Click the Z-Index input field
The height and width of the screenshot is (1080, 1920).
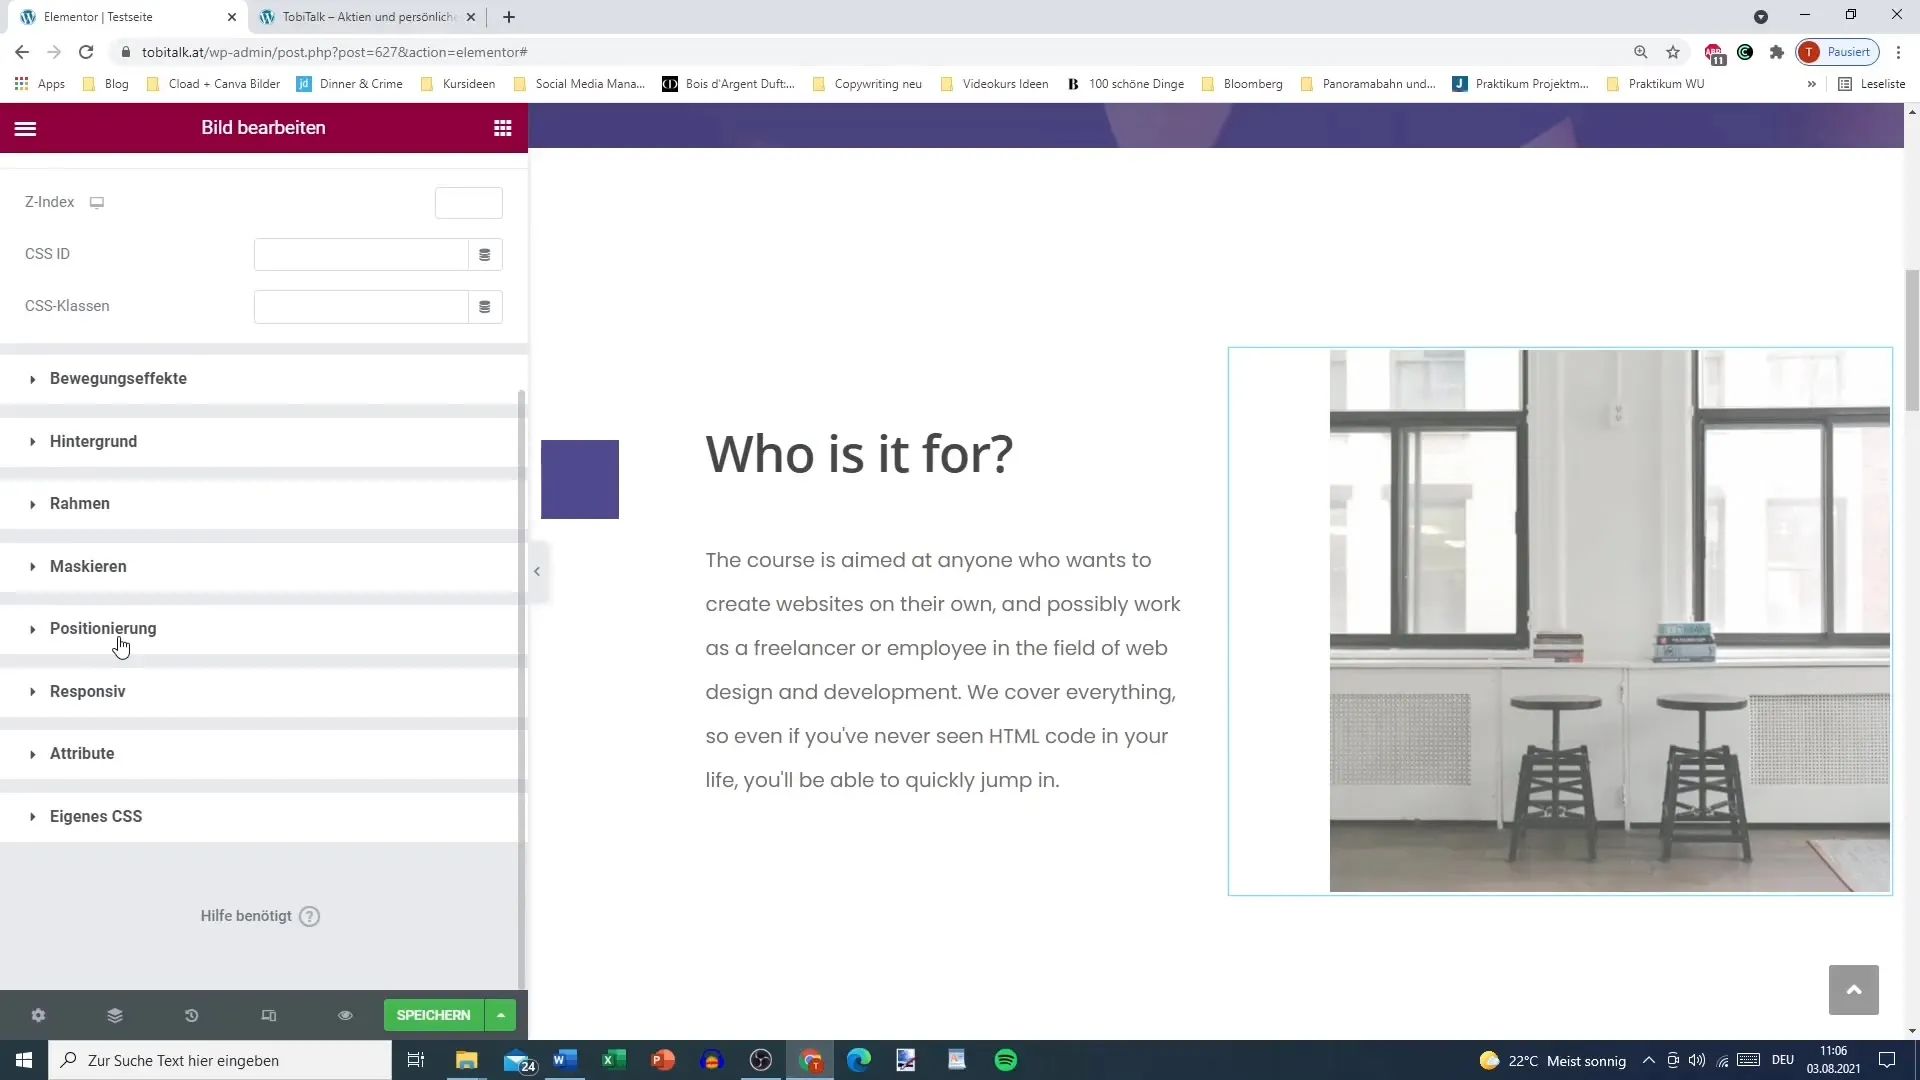(x=468, y=203)
